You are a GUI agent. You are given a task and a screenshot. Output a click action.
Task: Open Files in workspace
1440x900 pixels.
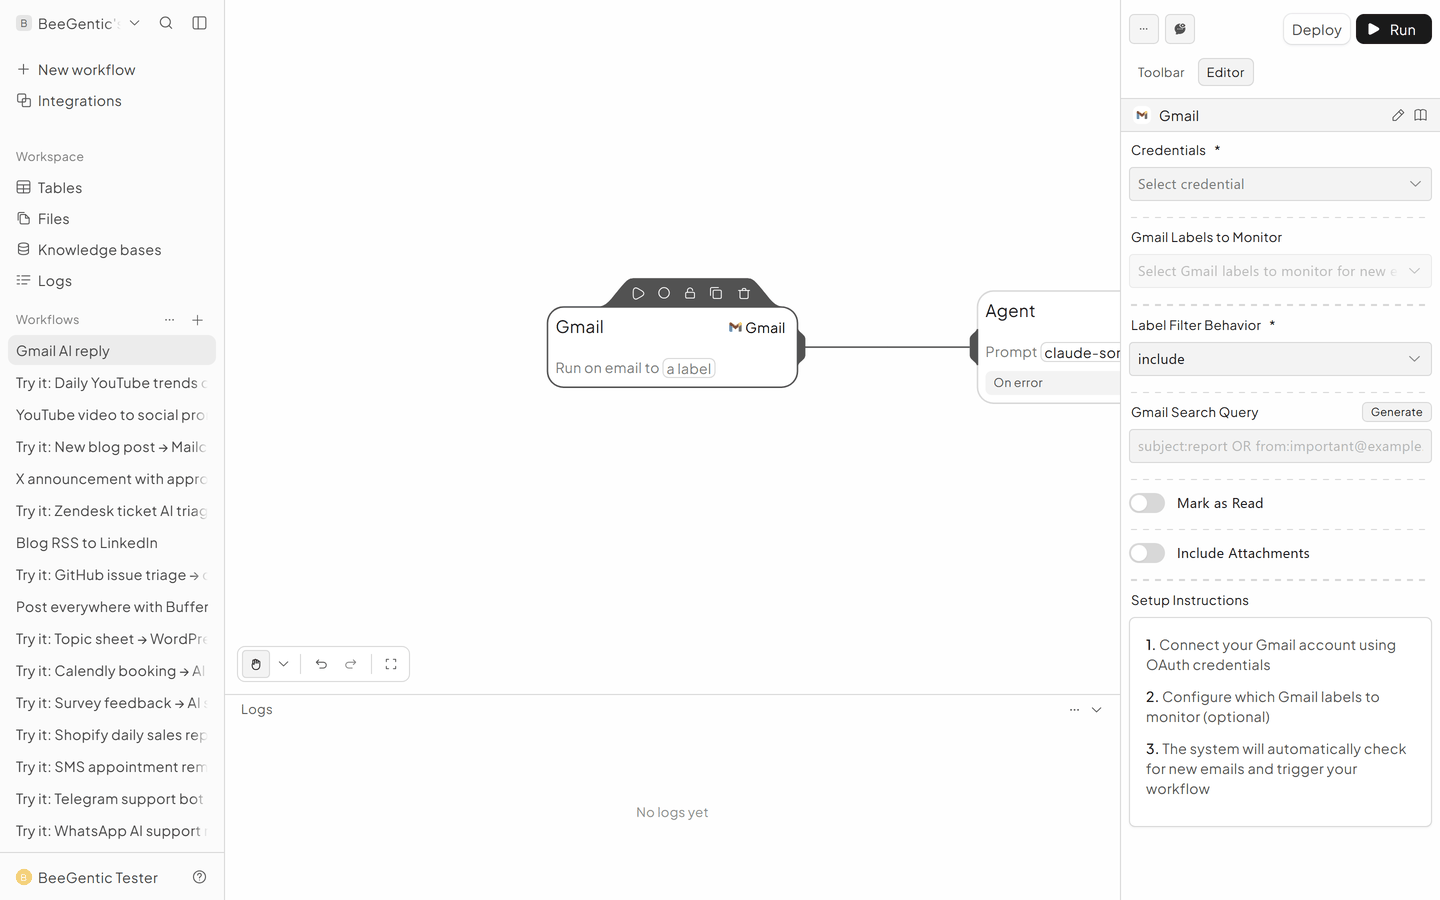pyautogui.click(x=112, y=219)
